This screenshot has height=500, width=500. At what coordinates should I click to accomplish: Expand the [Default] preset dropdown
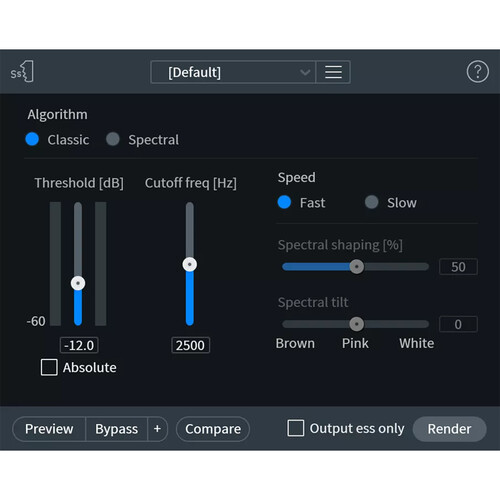pos(233,72)
